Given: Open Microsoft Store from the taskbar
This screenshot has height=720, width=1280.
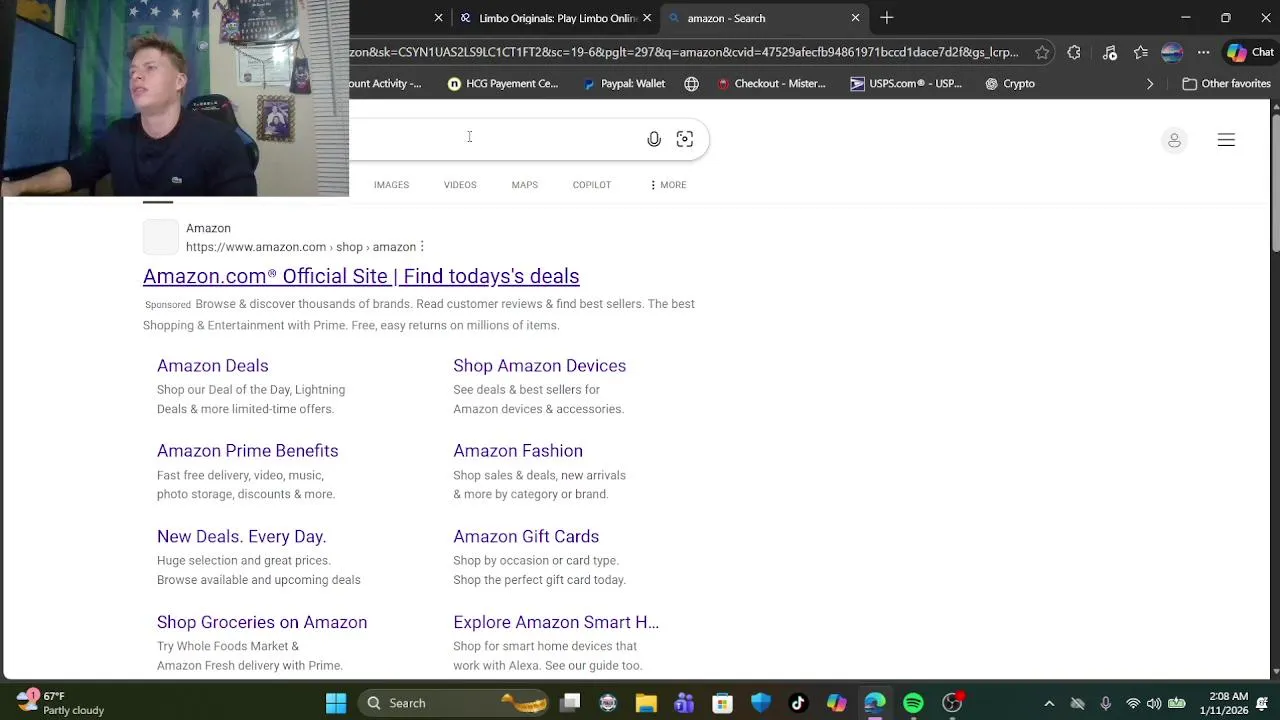Looking at the screenshot, I should pyautogui.click(x=722, y=703).
